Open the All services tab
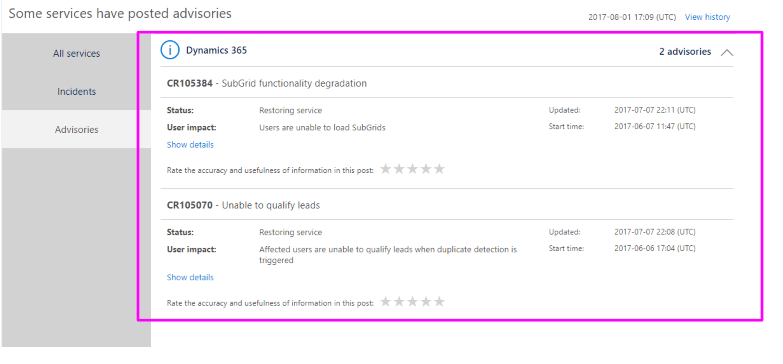Viewport: 783px width, 364px height. point(76,53)
